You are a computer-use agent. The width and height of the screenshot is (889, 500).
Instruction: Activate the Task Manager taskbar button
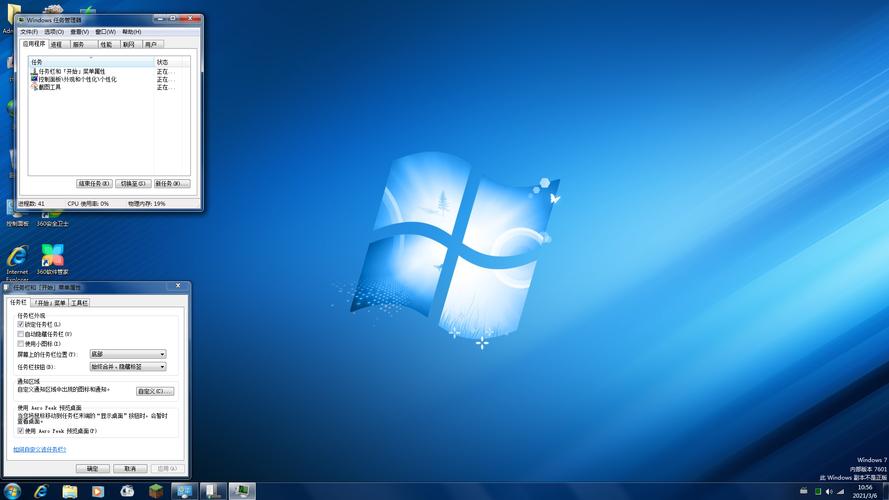[242, 491]
